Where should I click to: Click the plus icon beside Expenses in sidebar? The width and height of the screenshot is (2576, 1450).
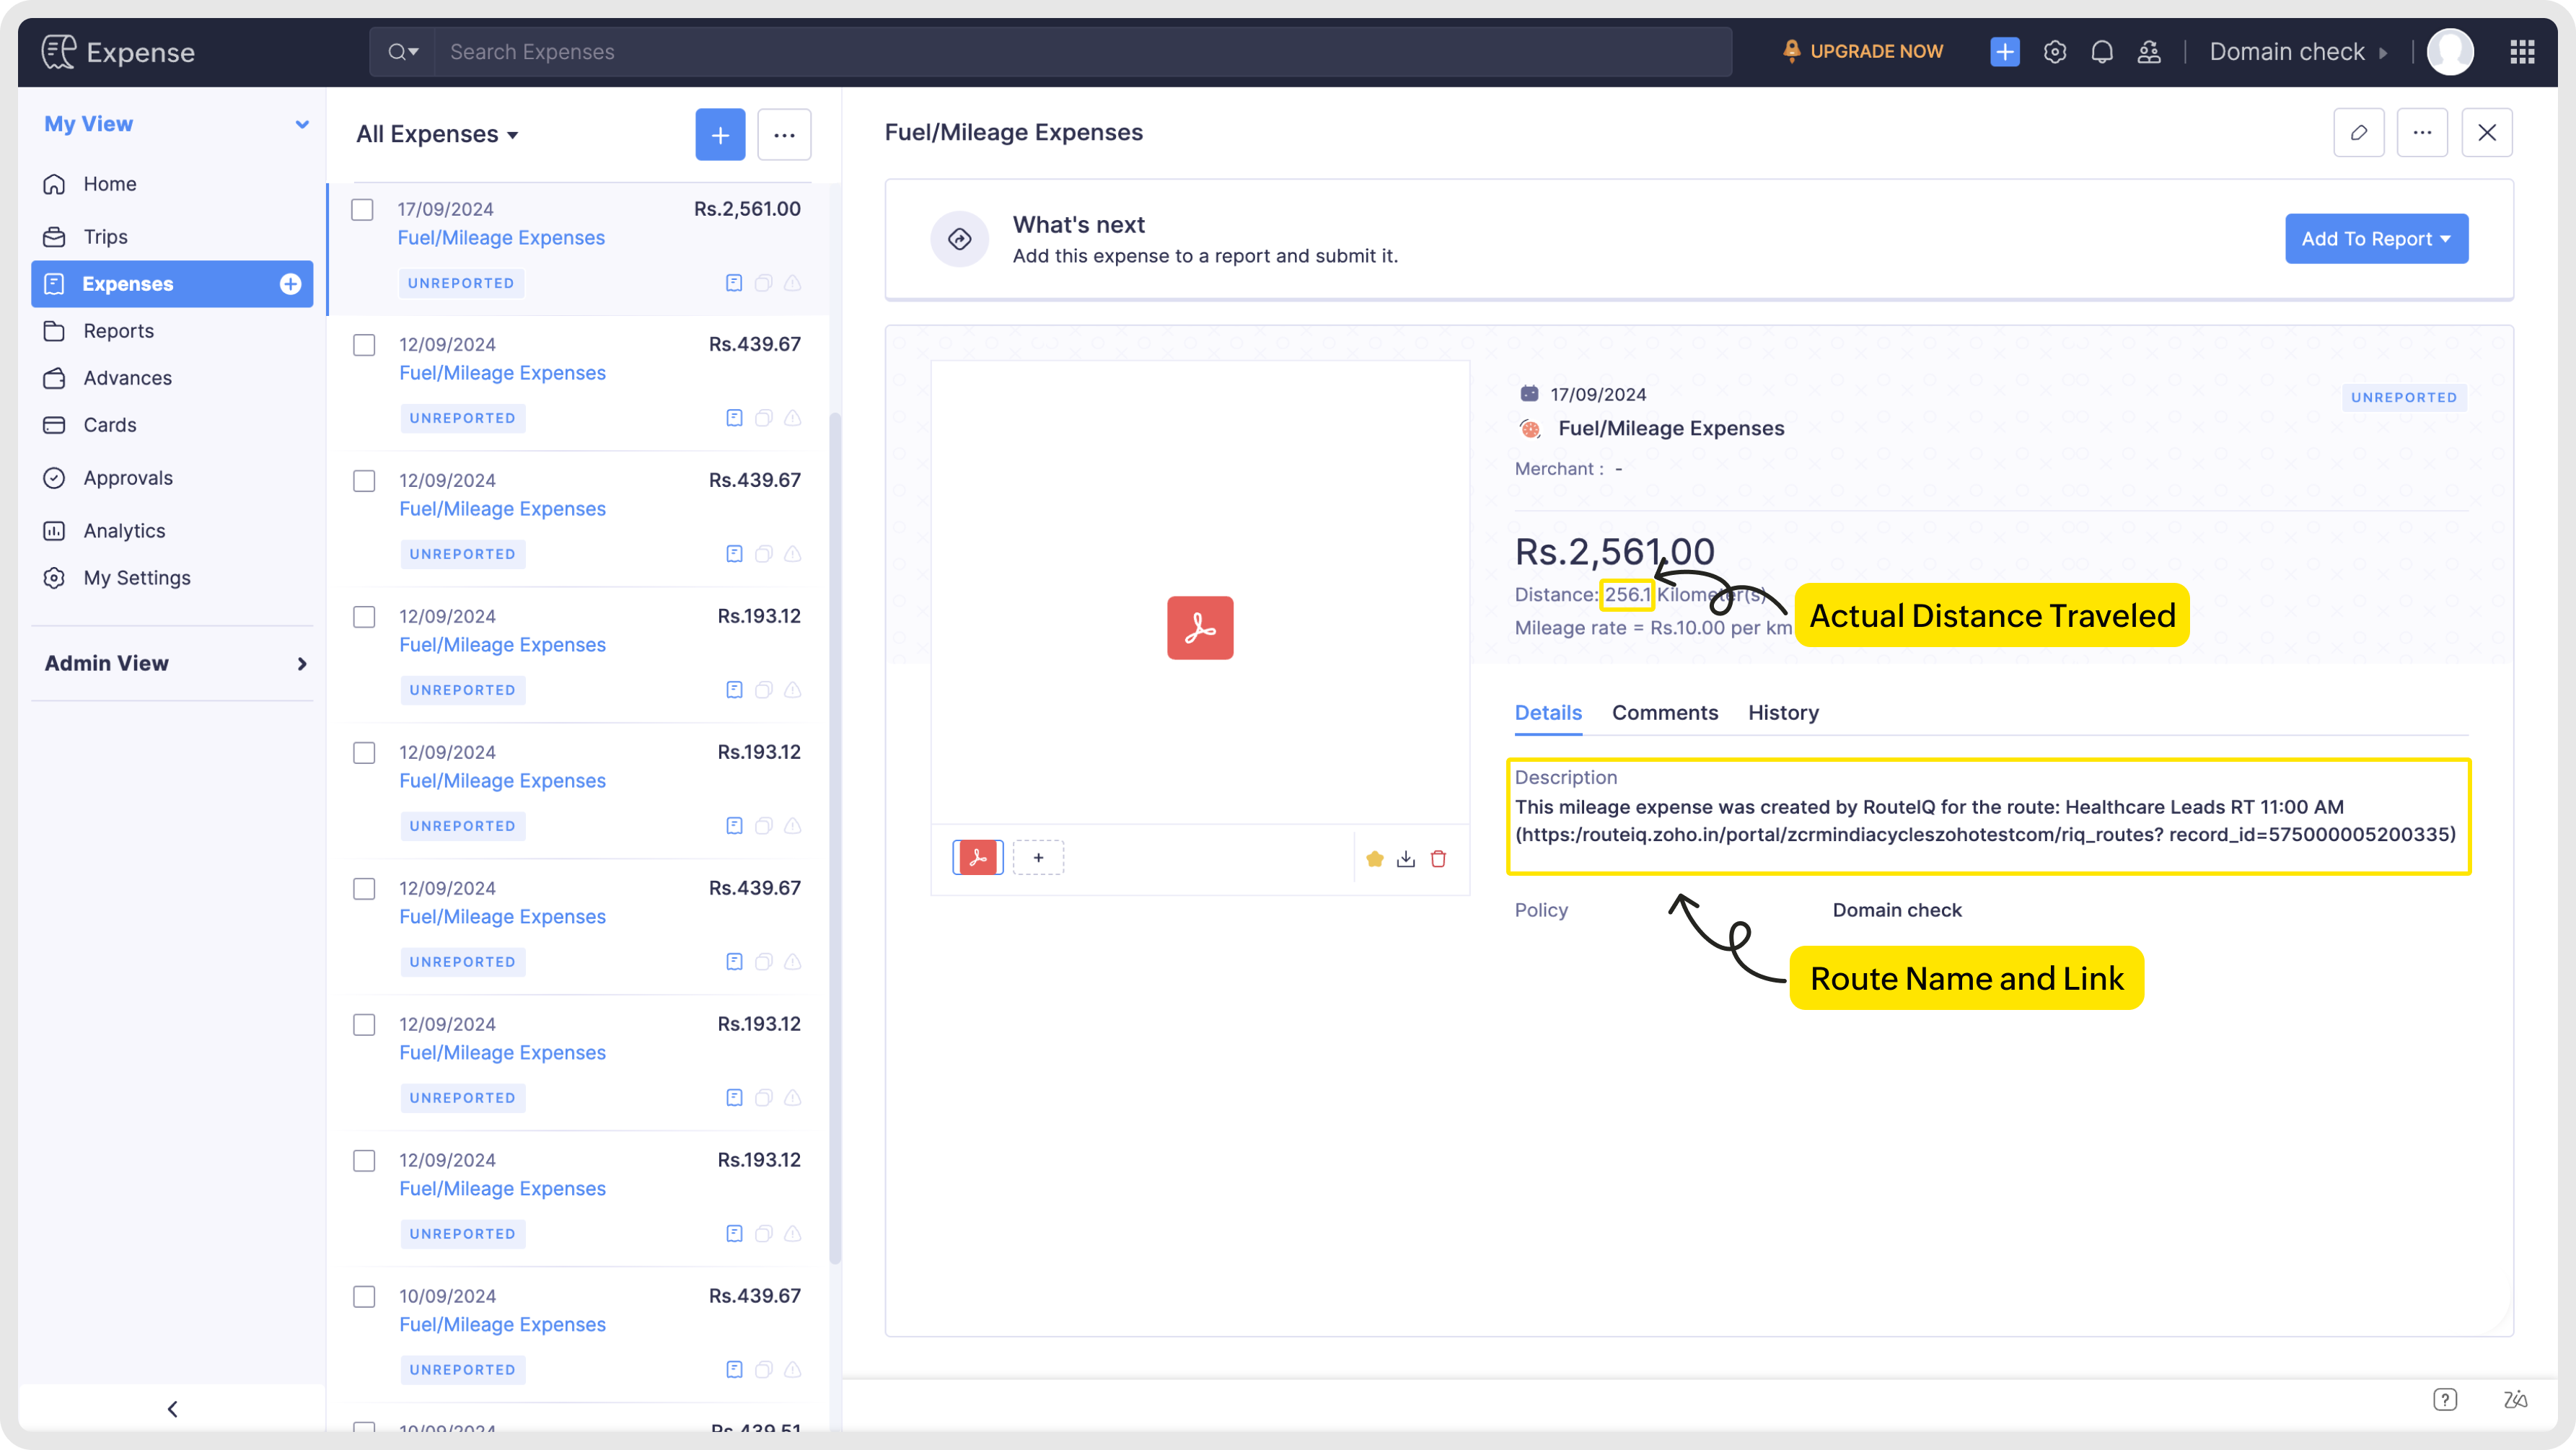tap(290, 284)
